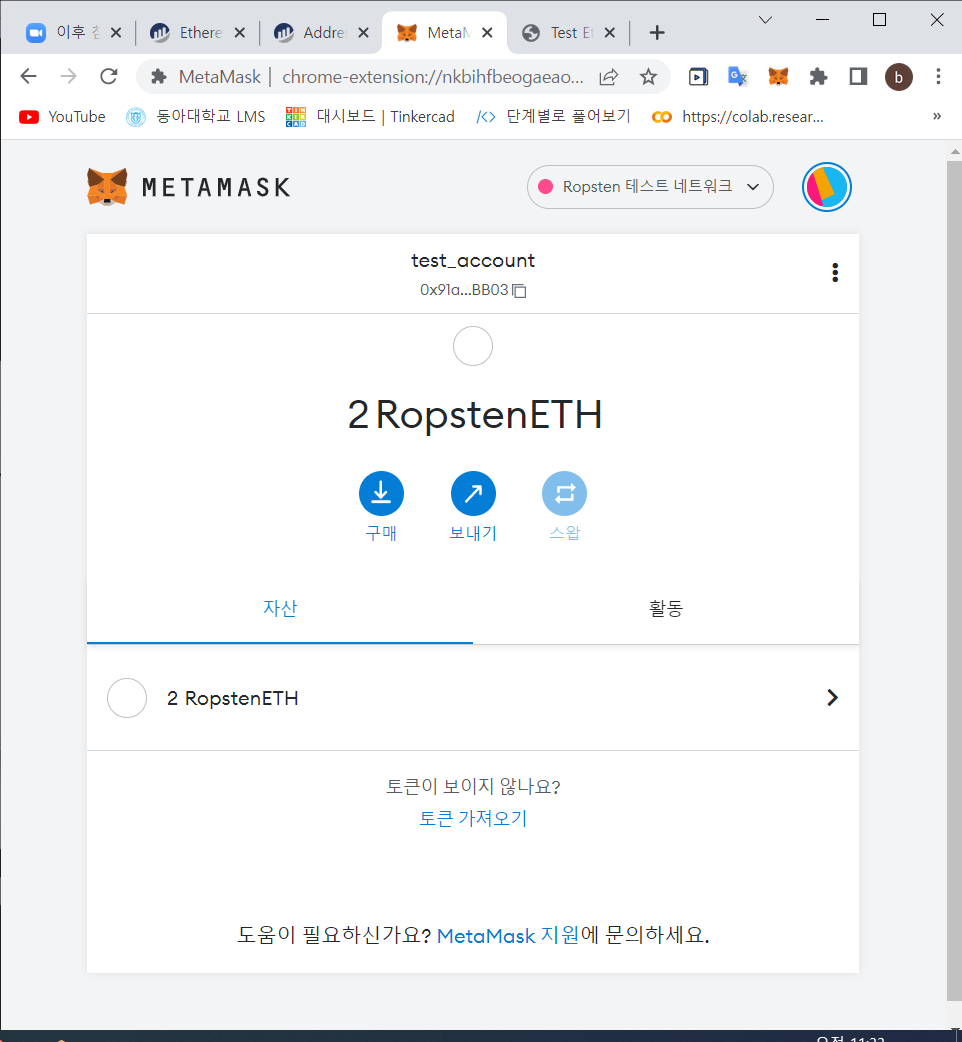Click the MetaMask fox logo
Screen dimensions: 962x1042
coord(107,187)
